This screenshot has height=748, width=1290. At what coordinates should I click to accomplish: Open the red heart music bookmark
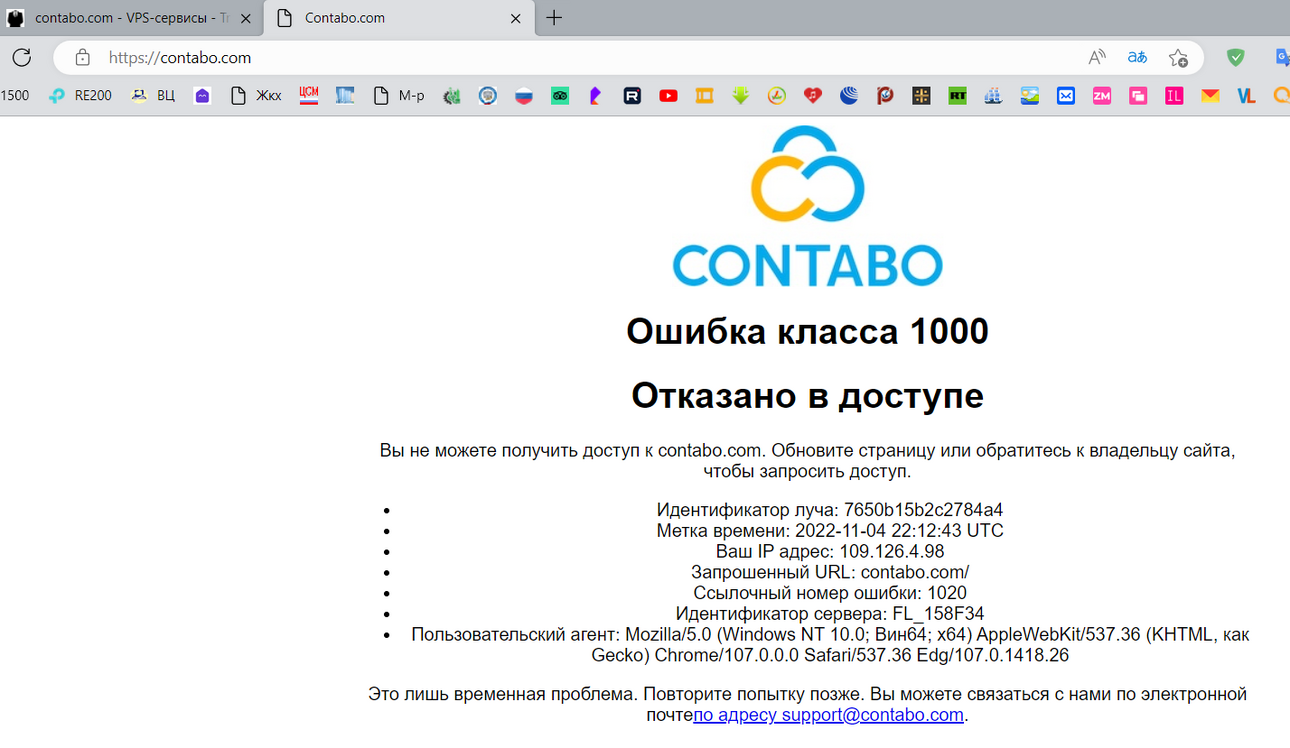click(x=812, y=96)
